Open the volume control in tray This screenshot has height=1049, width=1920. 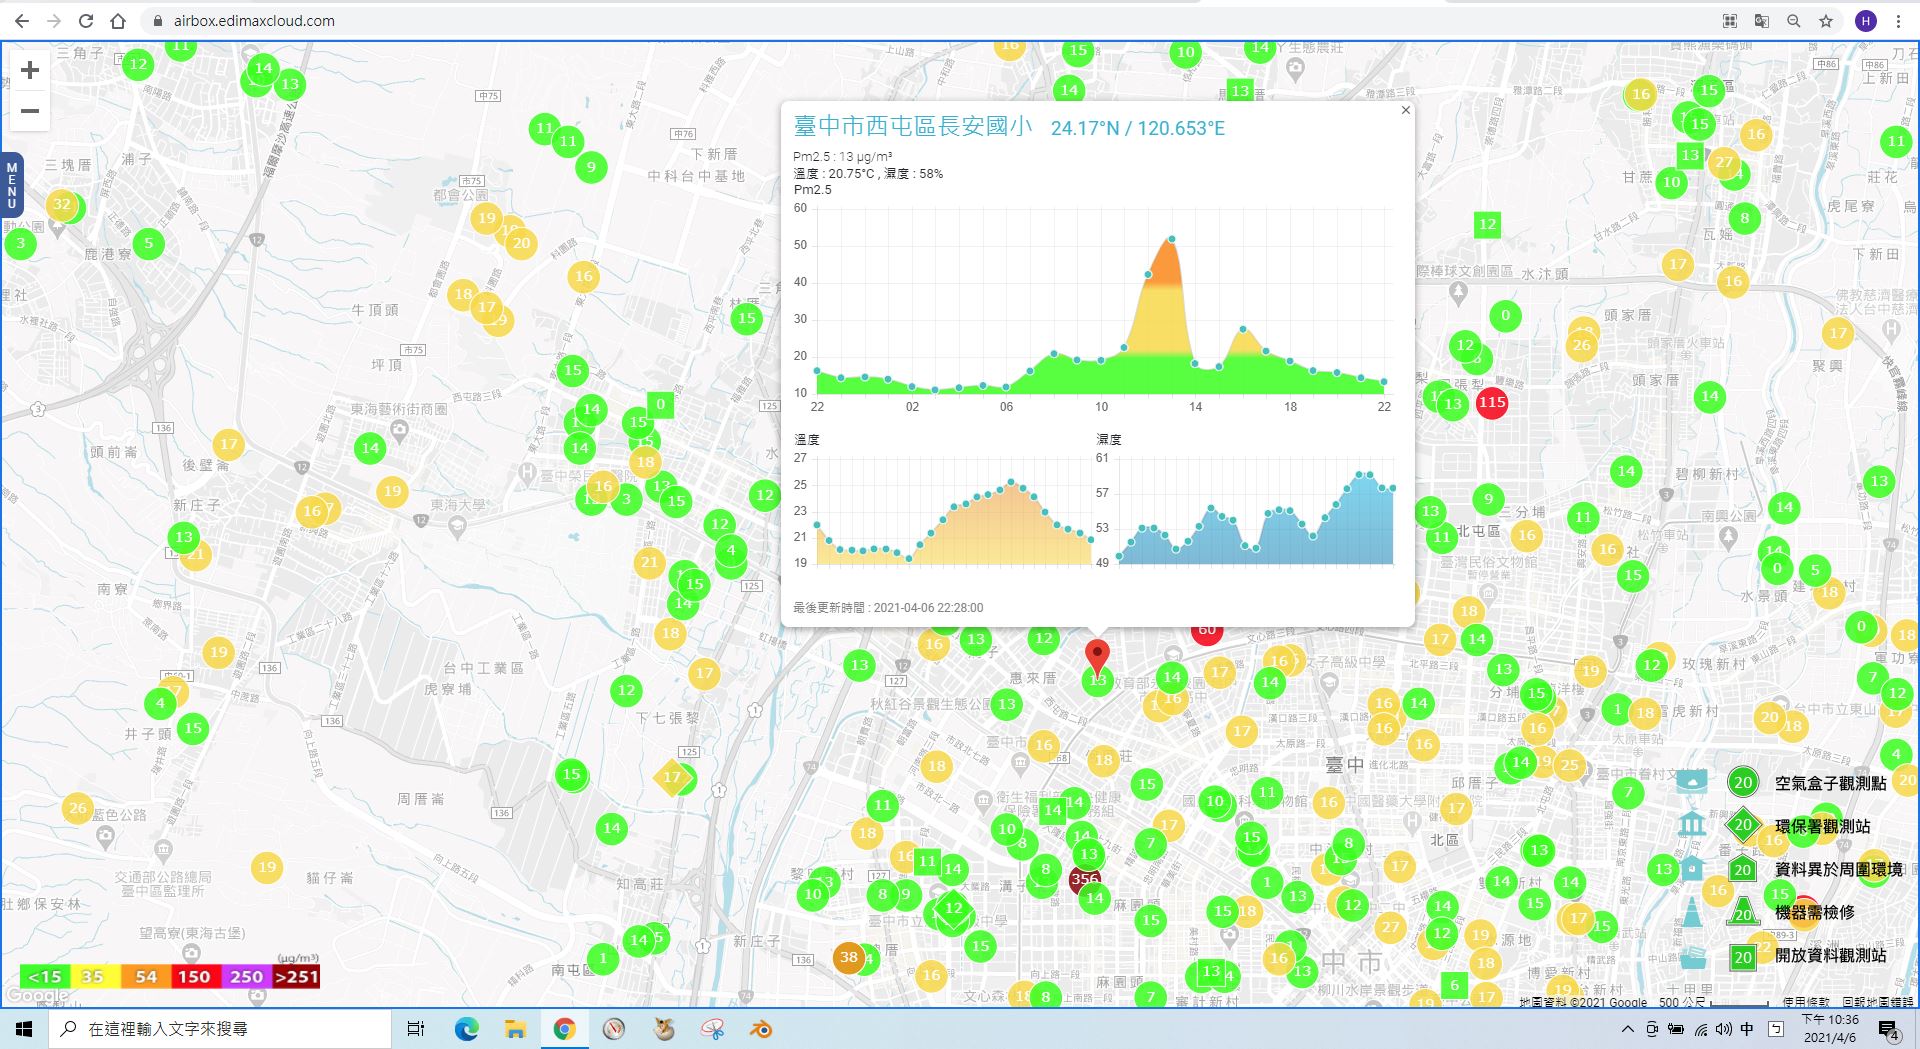pyautogui.click(x=1723, y=1029)
